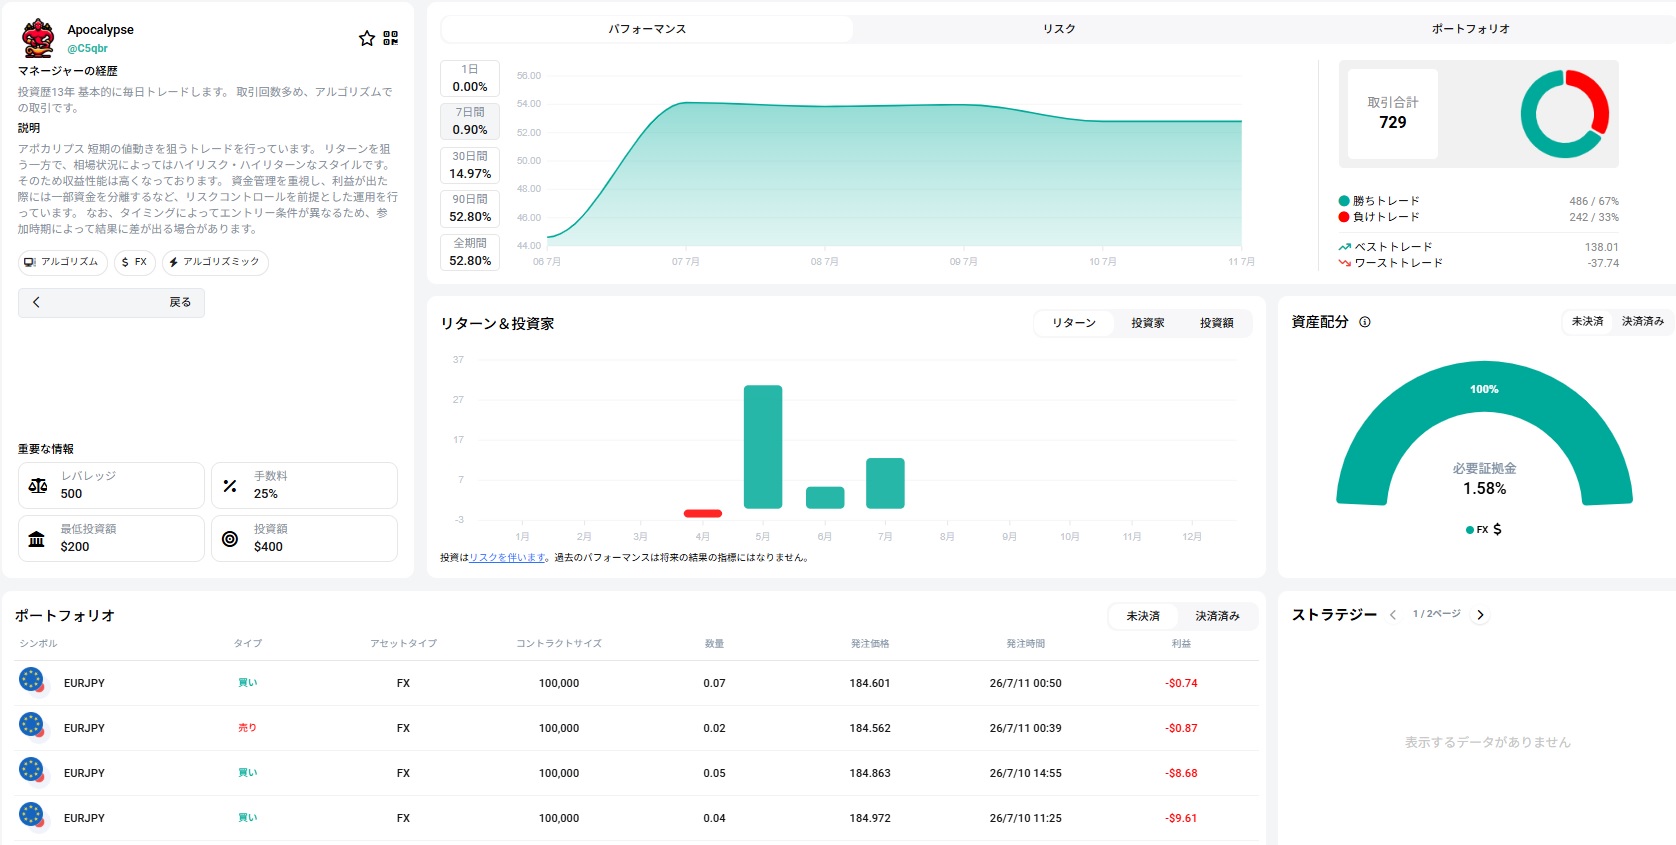The width and height of the screenshot is (1676, 845).
Task: Click the 26/7/10 14:55 time cell
Action: click(x=1026, y=773)
